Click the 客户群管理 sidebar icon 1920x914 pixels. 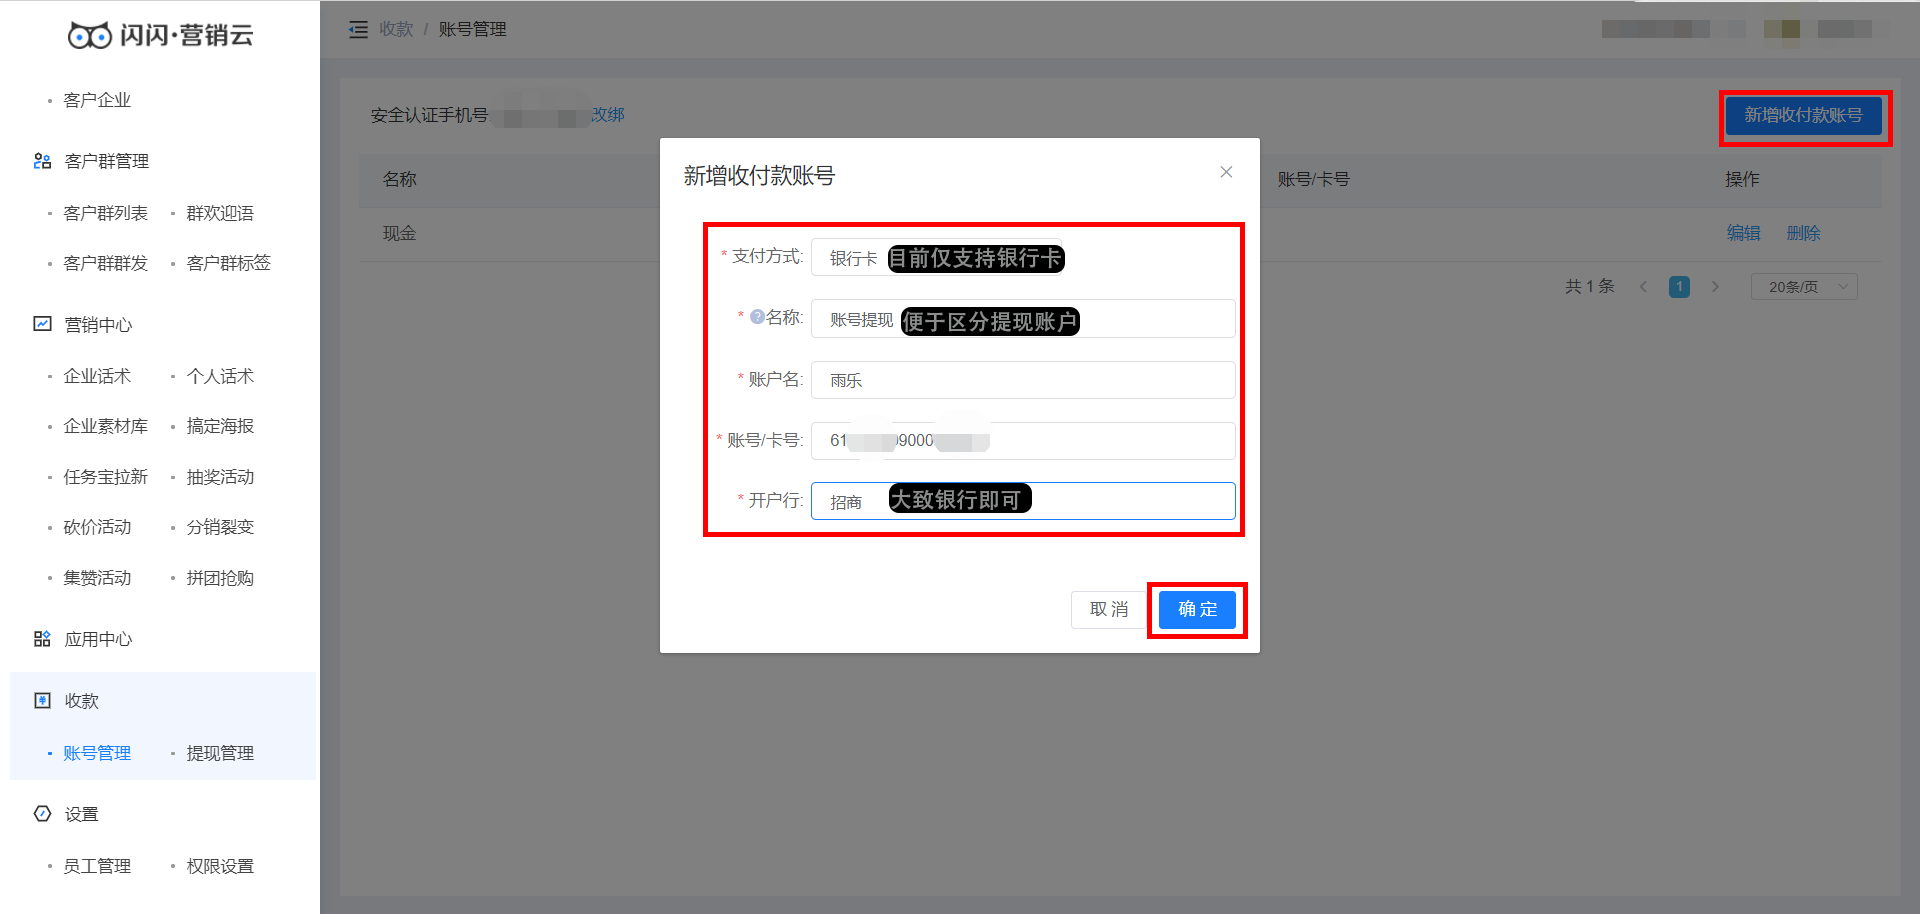point(42,161)
